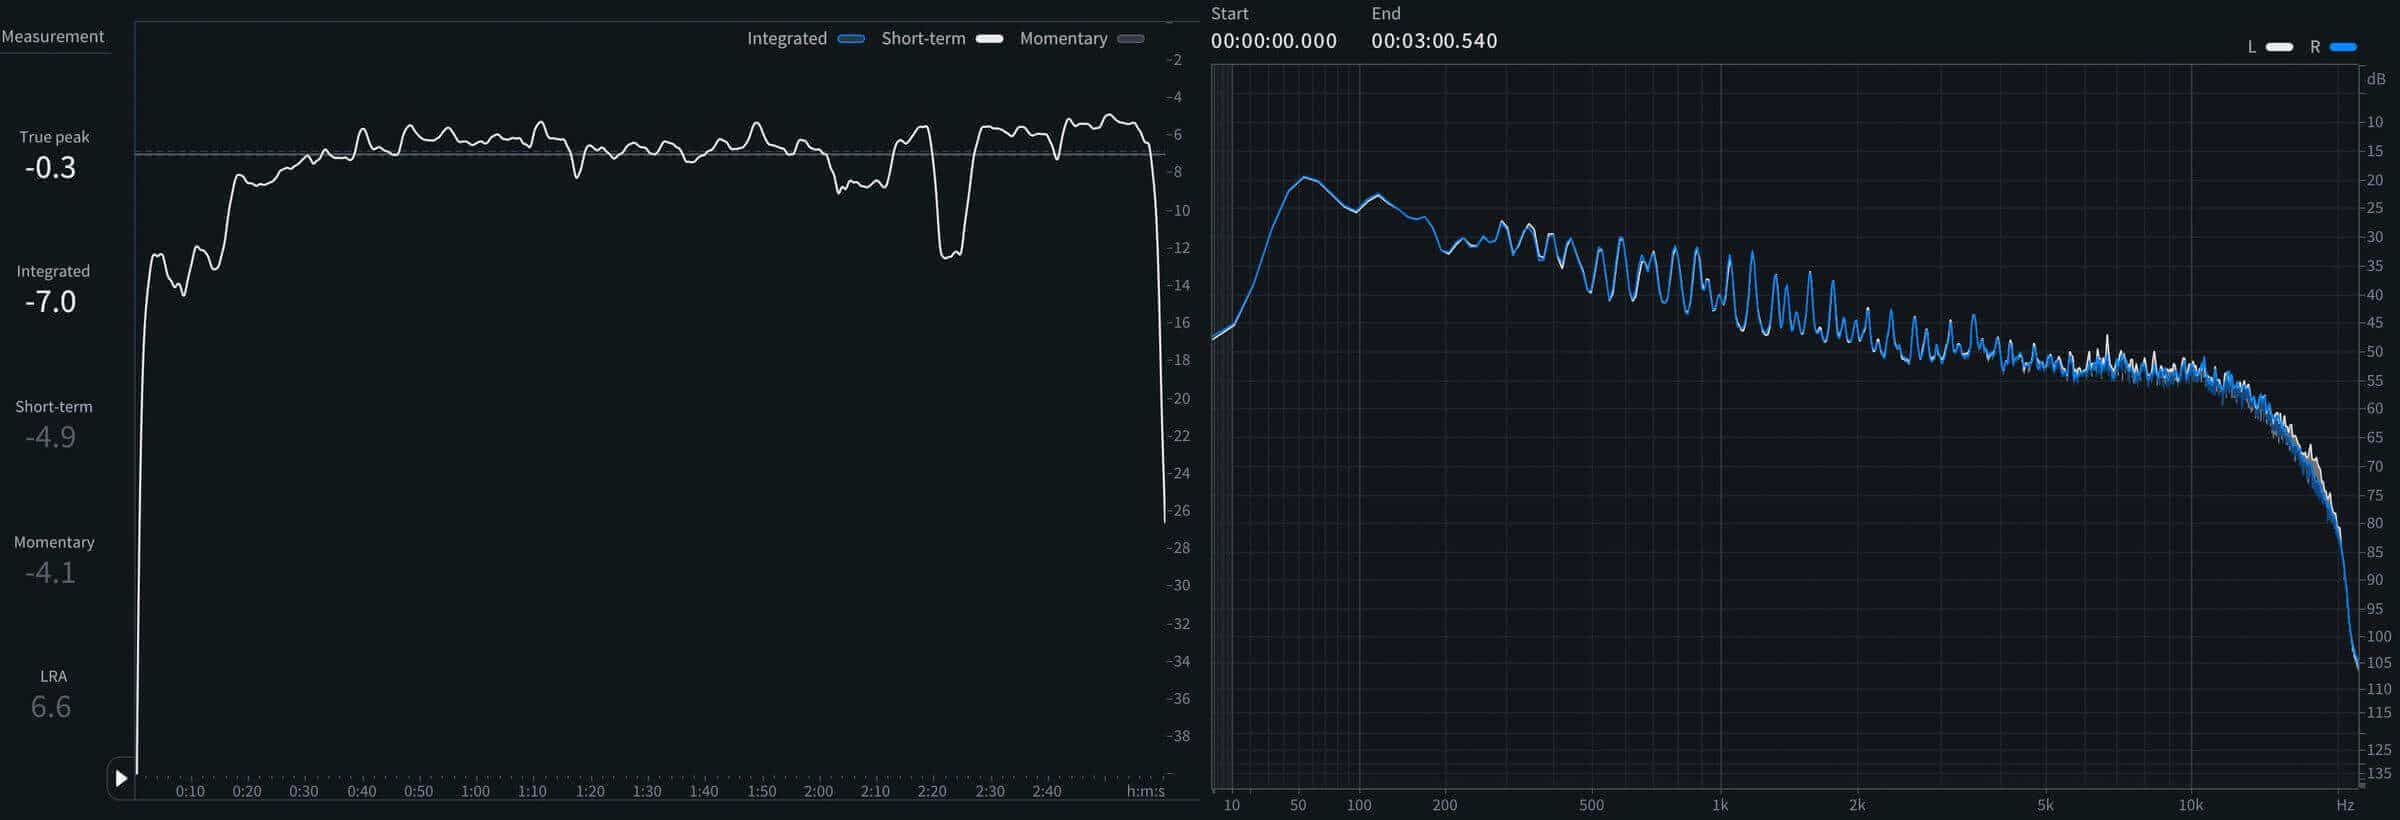Click the "True peak" label in the sidebar
Screen dimensions: 2400x820
click(54, 137)
